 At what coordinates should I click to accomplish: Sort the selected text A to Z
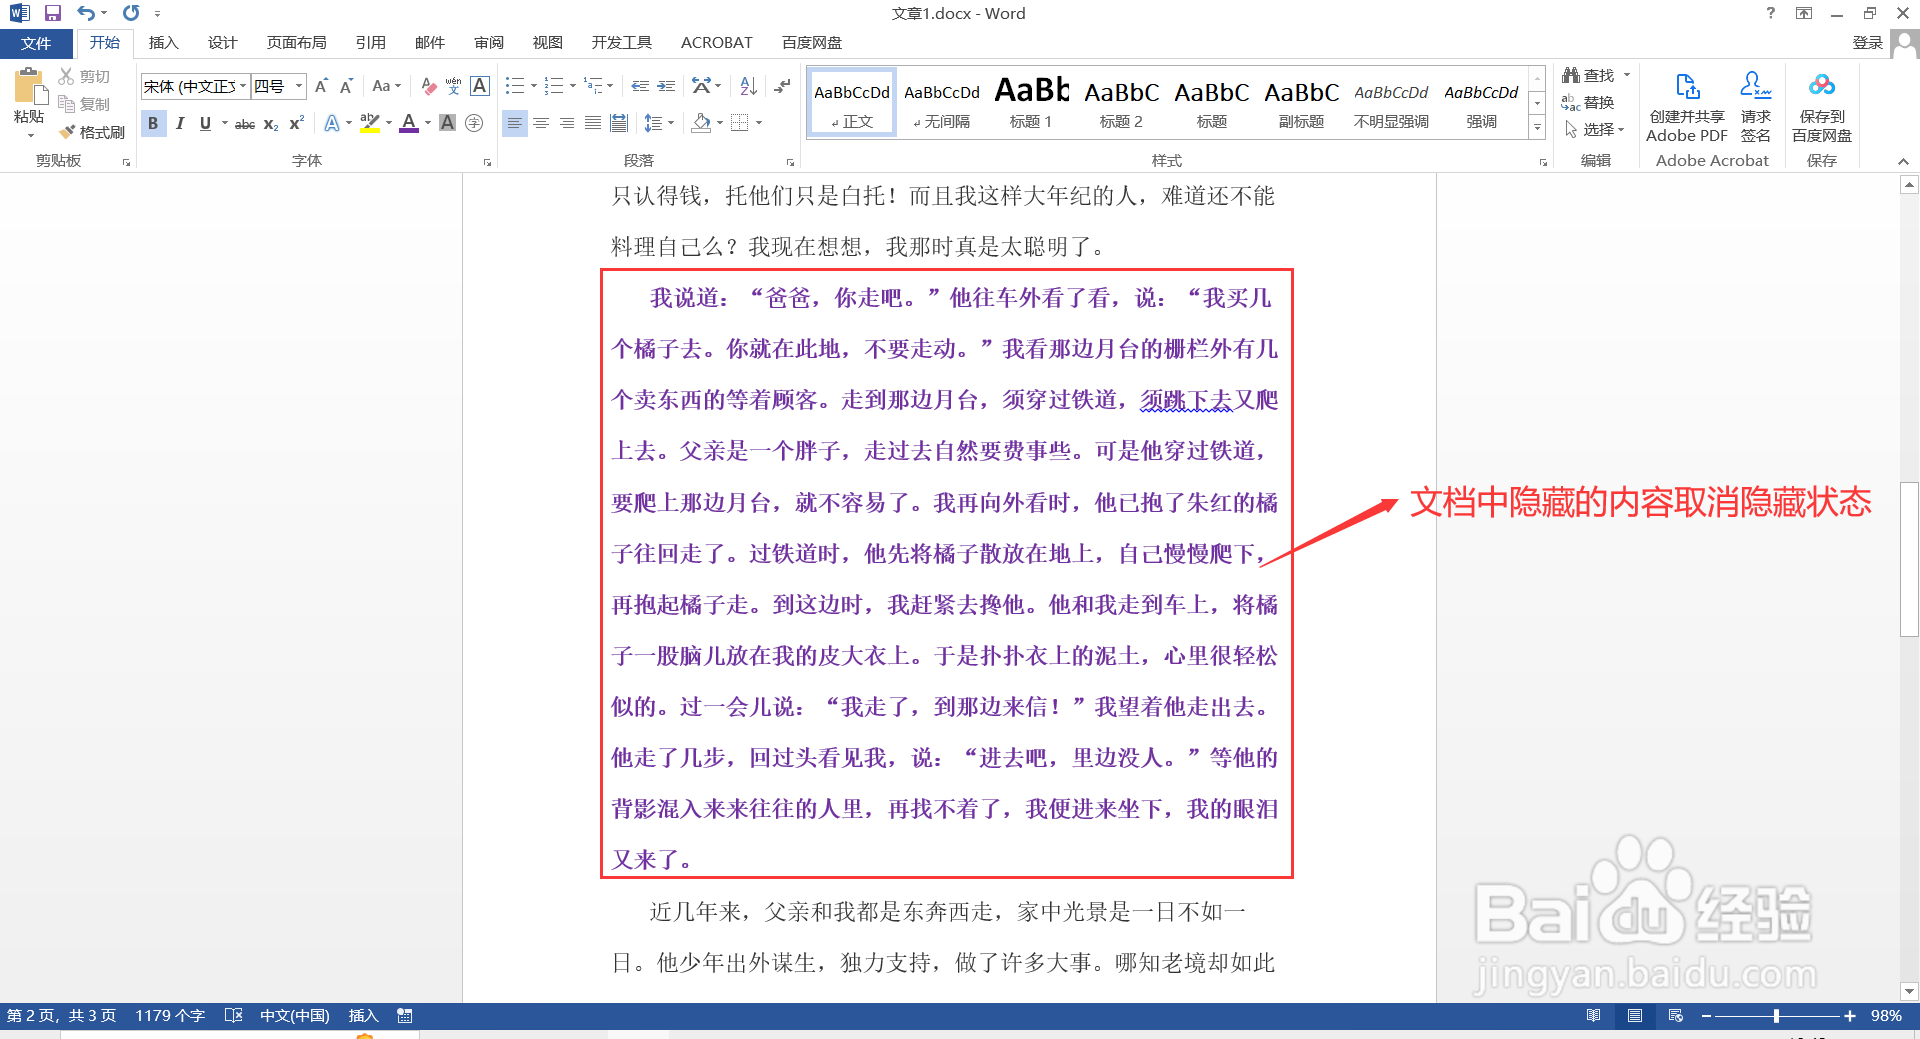tap(748, 86)
